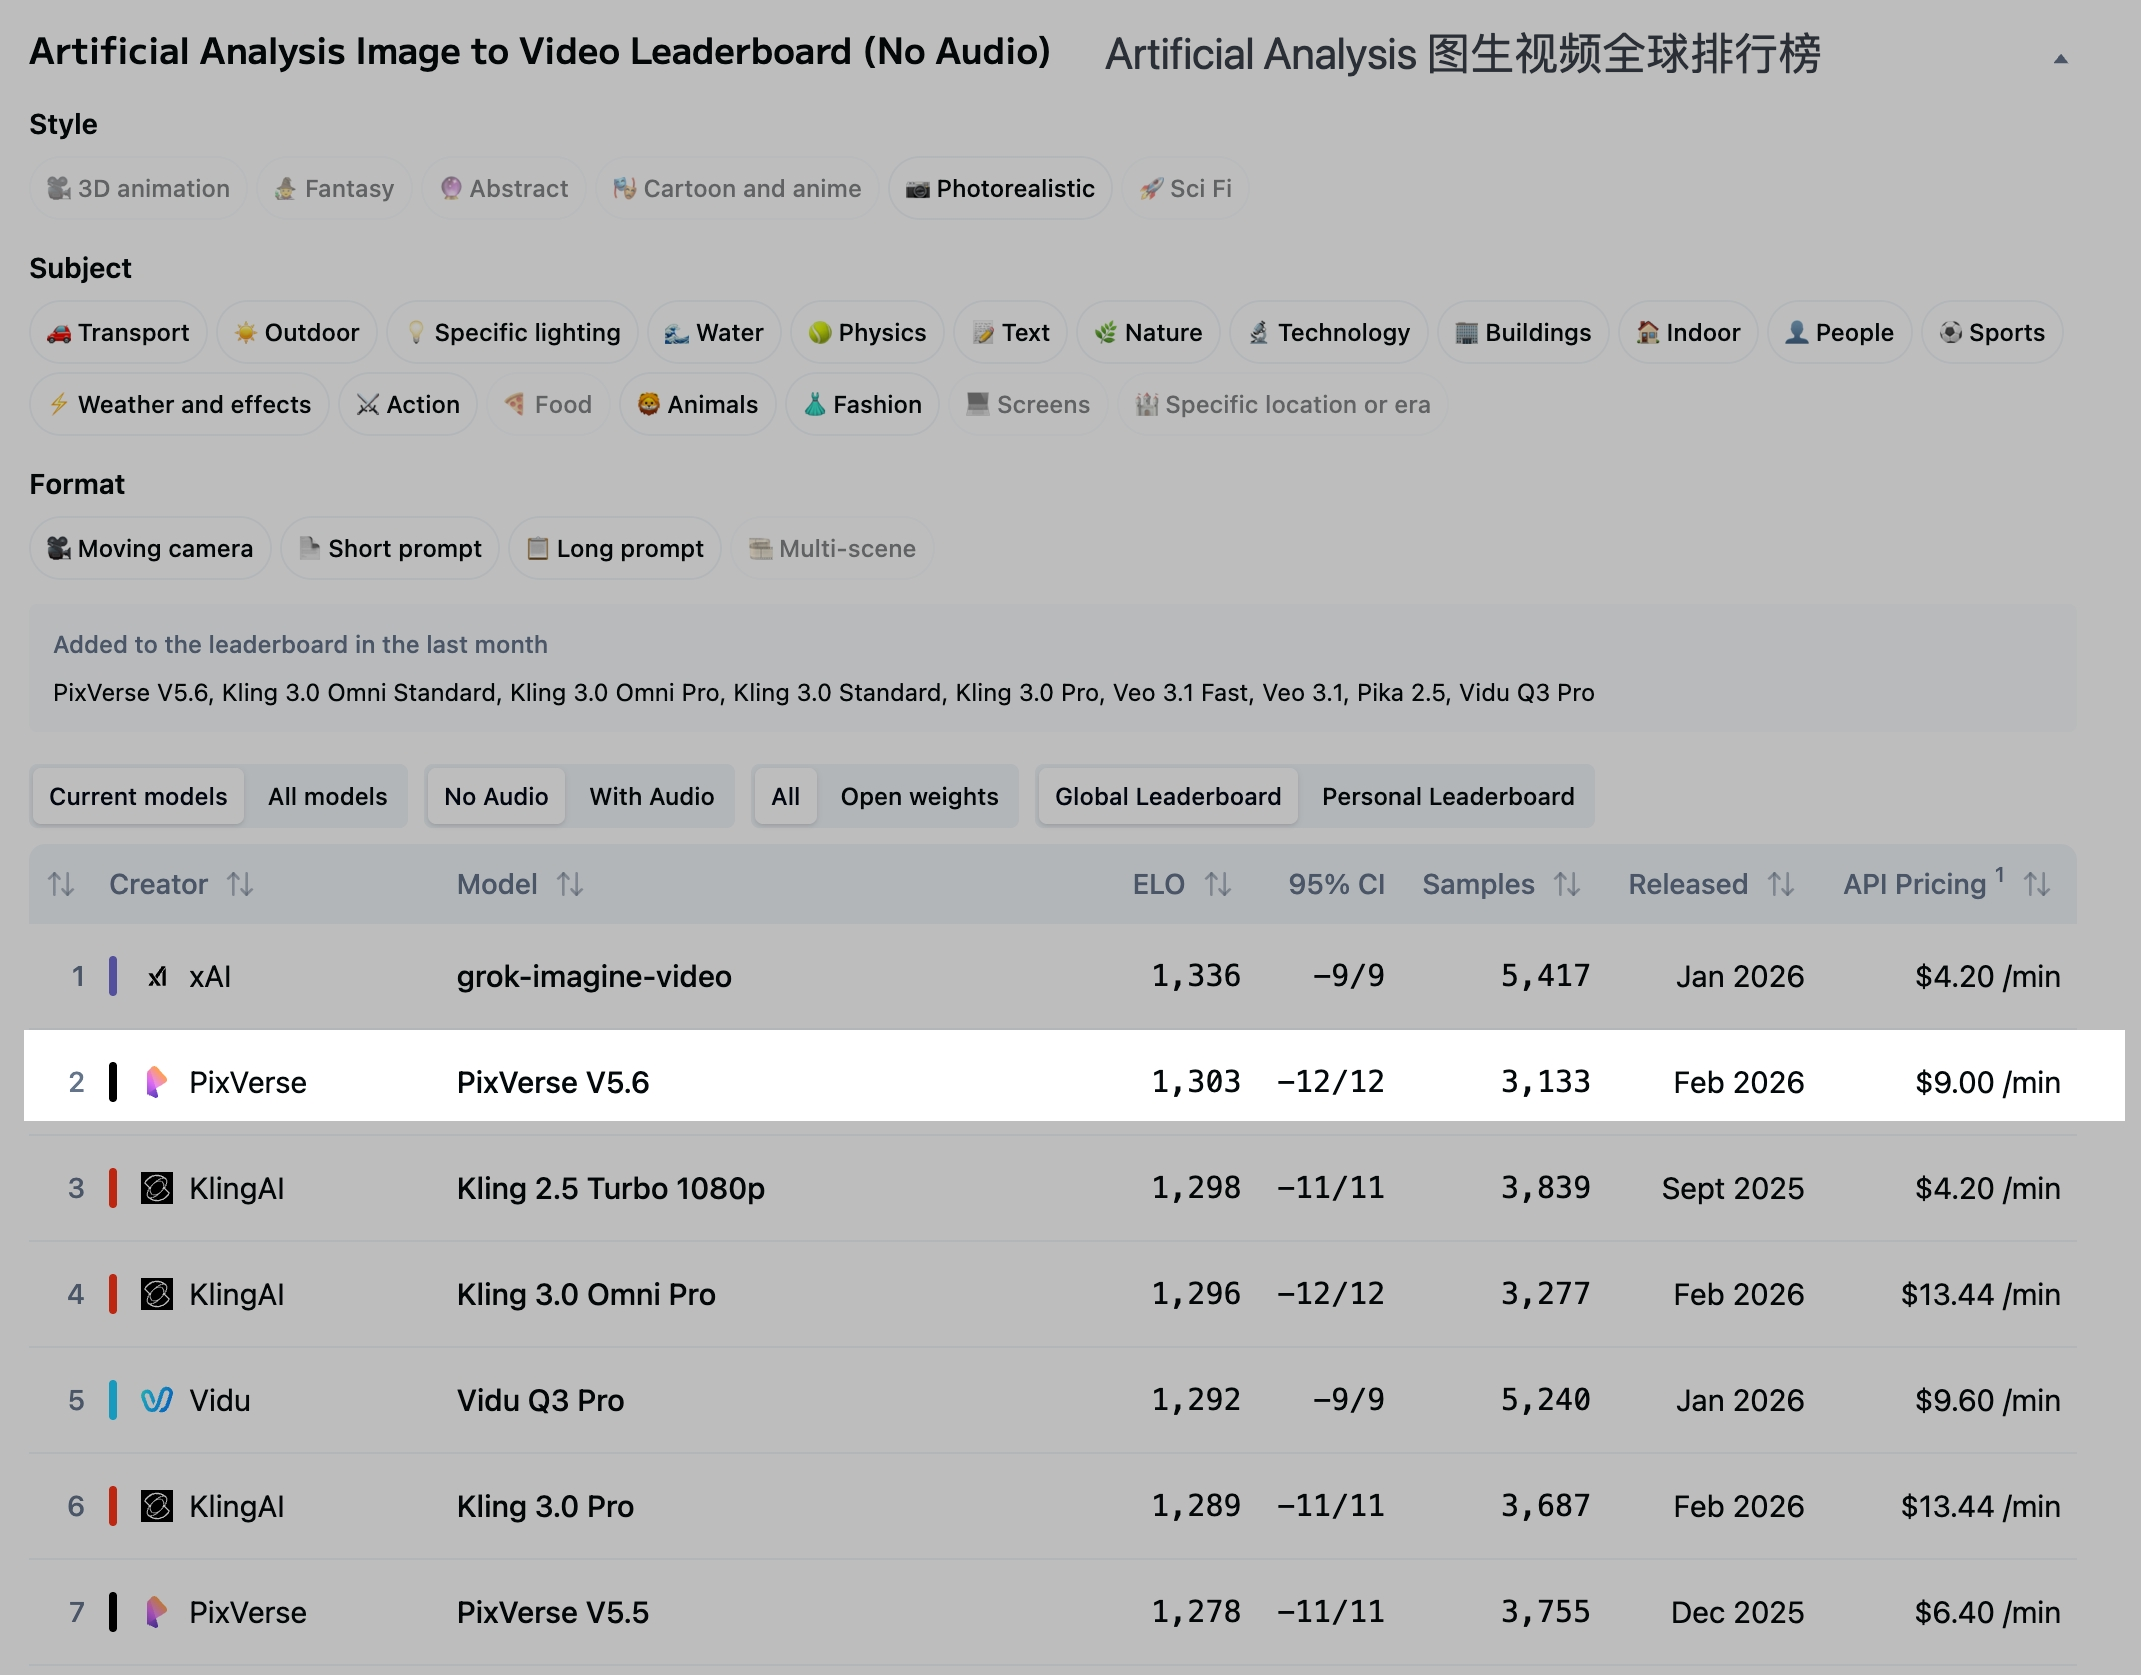Select the With Audio tab
This screenshot has width=2141, height=1675.
tap(651, 796)
